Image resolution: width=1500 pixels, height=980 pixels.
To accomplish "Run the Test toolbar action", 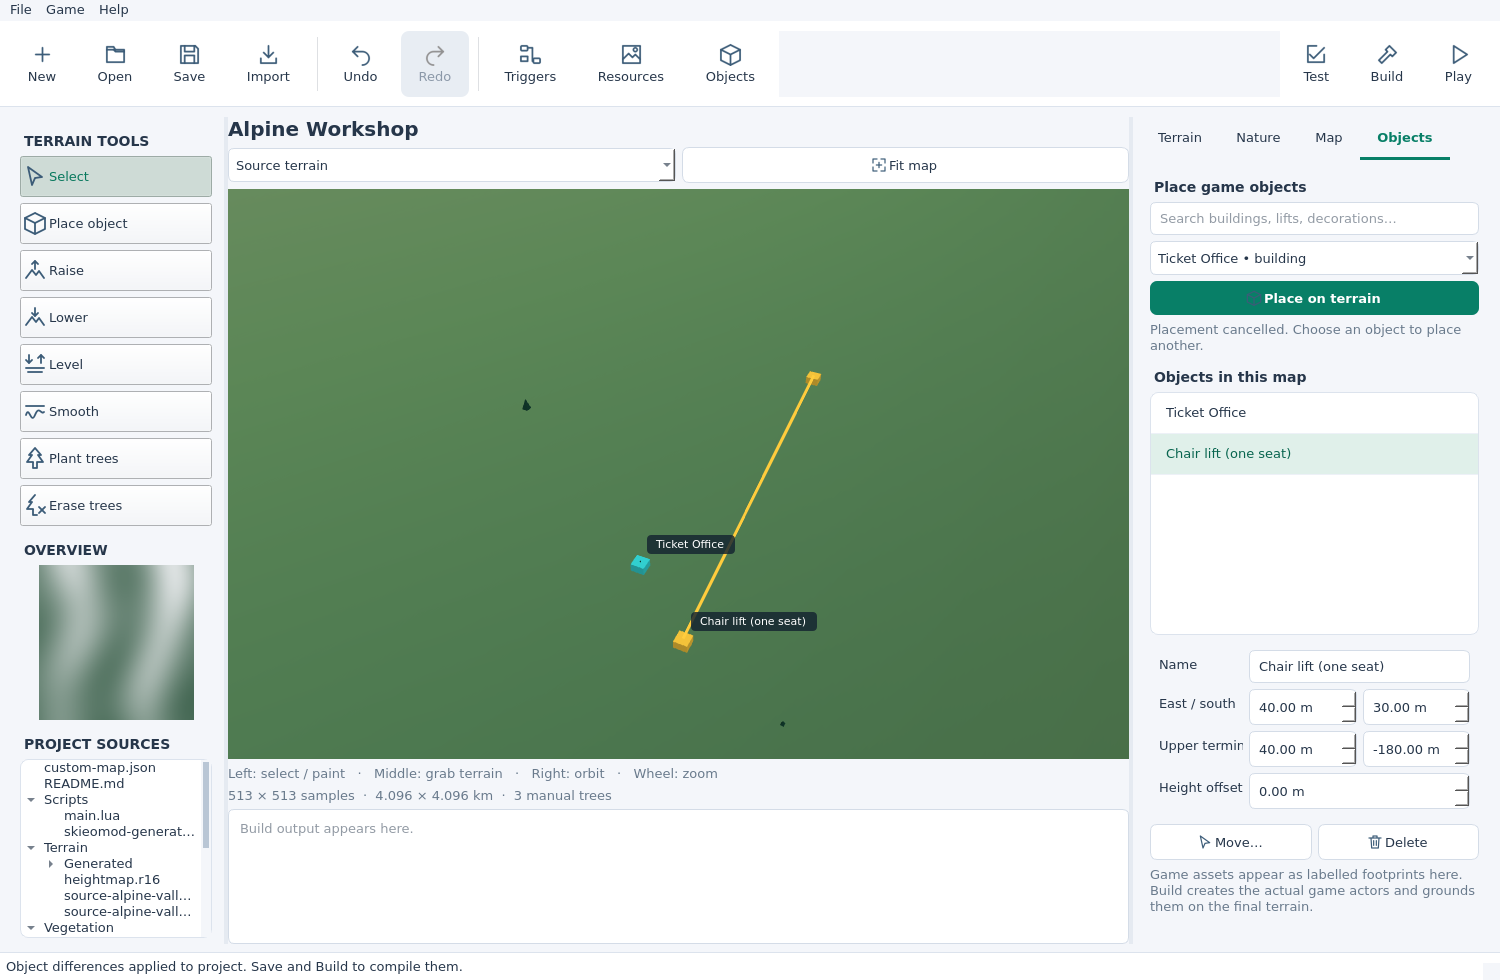I will (x=1316, y=64).
